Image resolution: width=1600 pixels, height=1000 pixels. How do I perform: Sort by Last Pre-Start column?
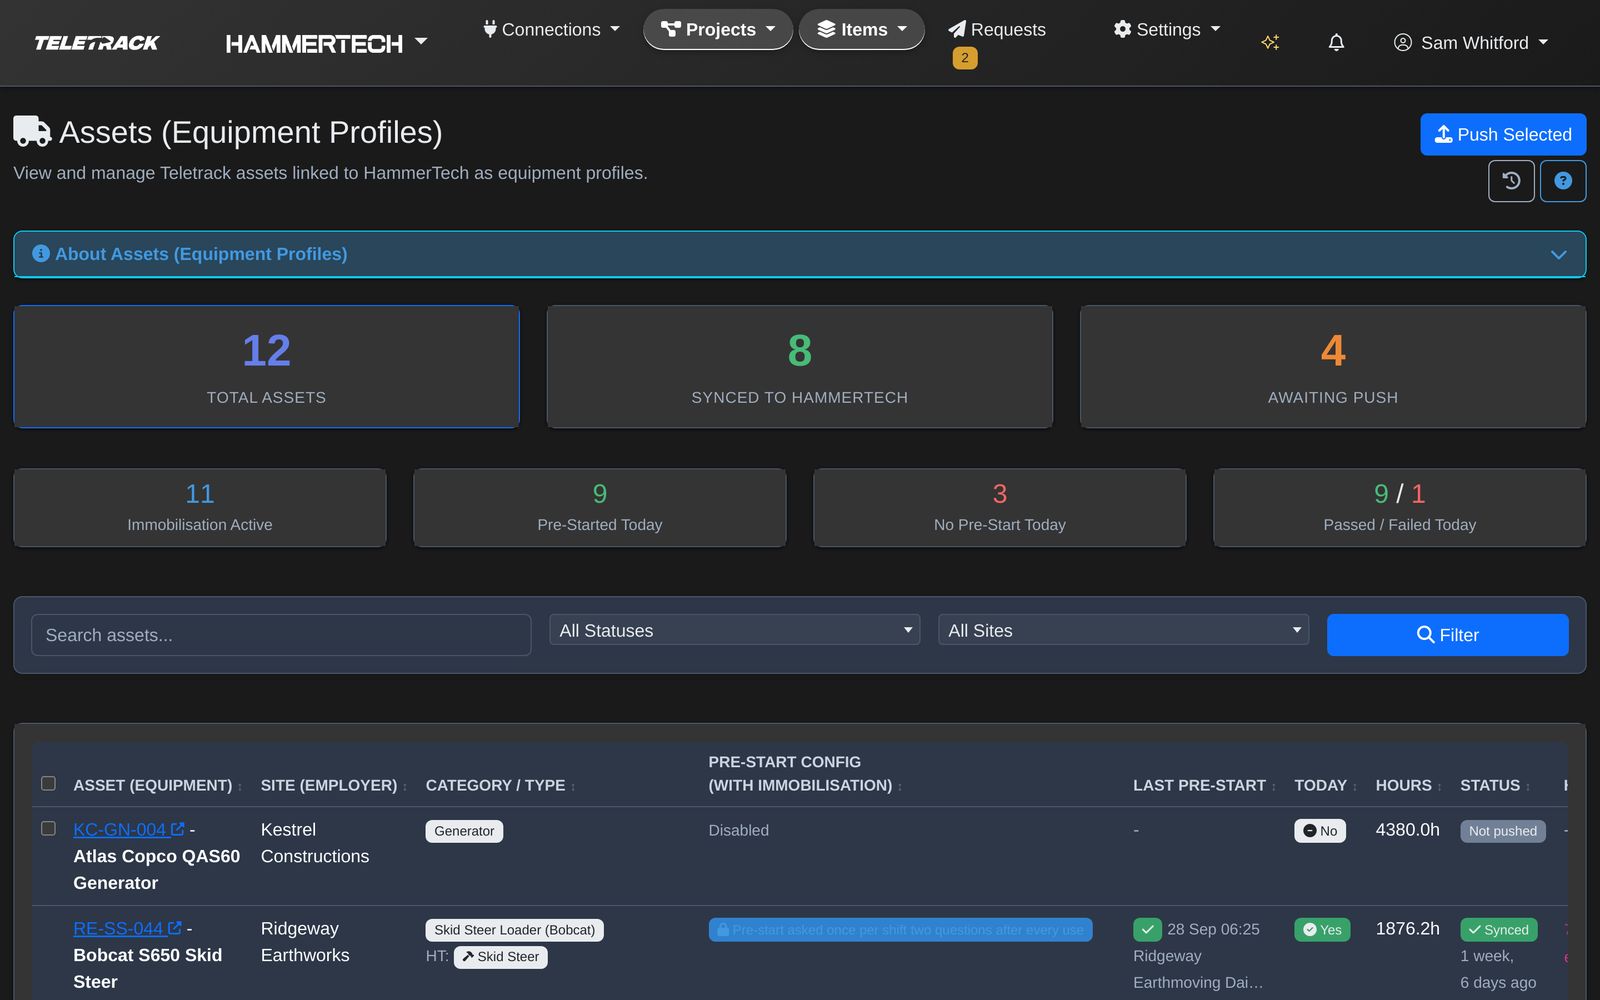(1204, 785)
